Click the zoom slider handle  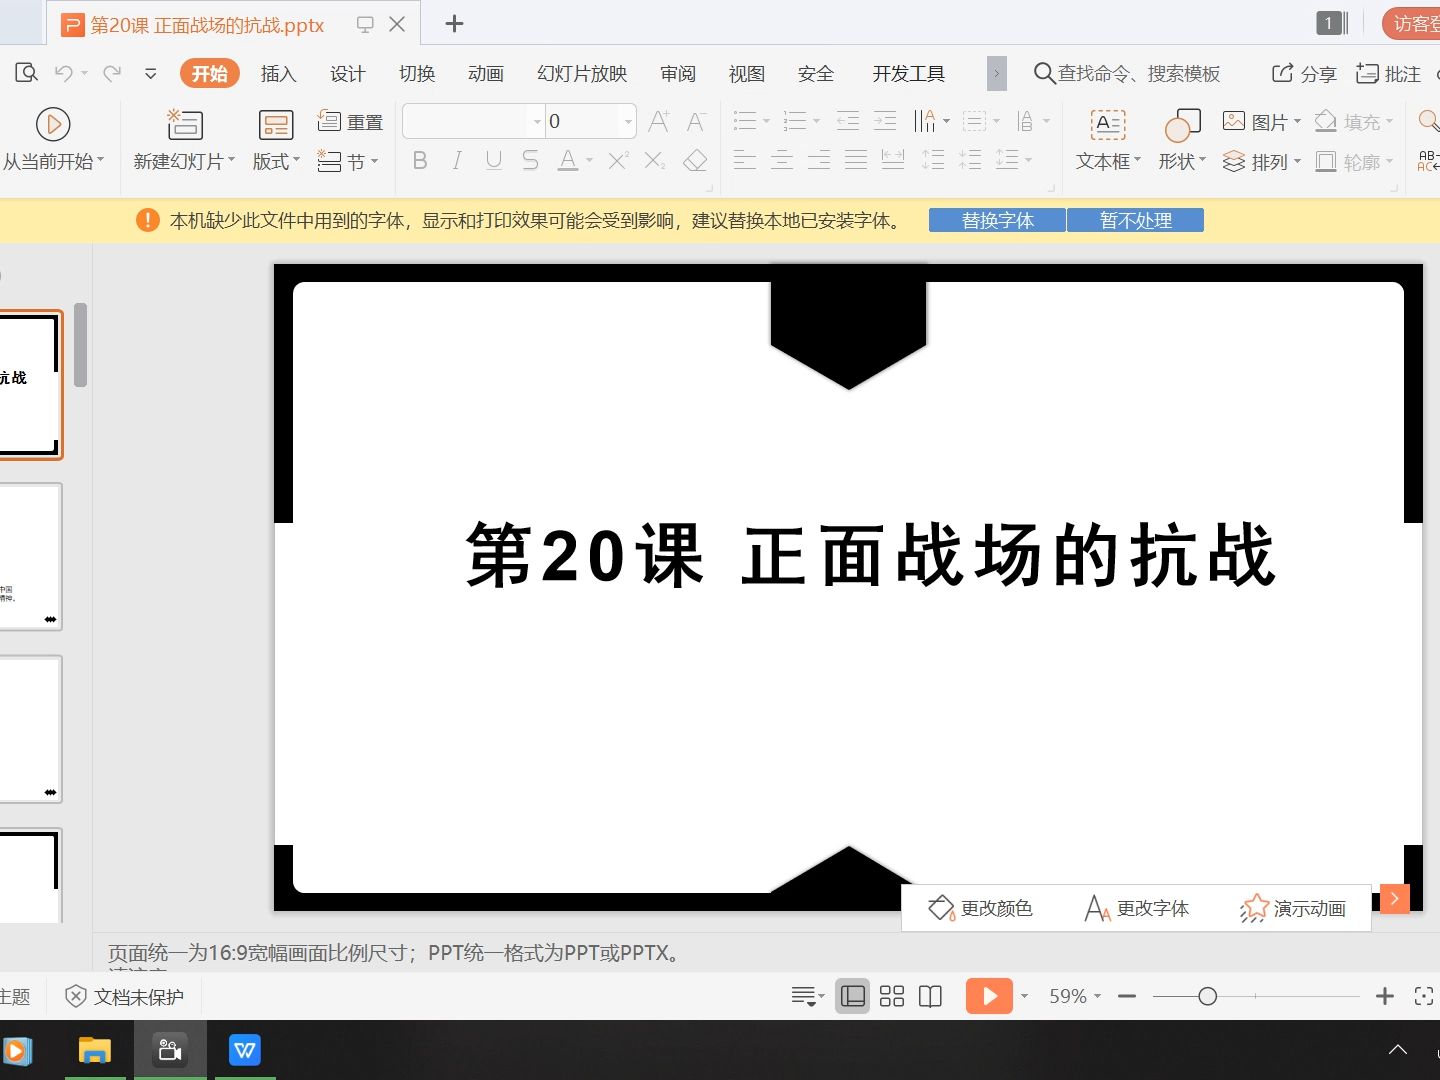pyautogui.click(x=1207, y=996)
